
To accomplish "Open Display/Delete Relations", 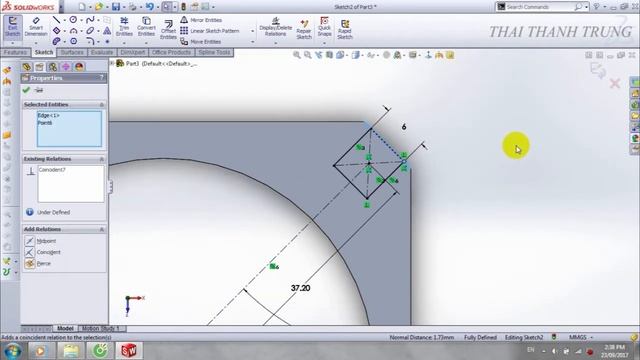I will 276,27.
